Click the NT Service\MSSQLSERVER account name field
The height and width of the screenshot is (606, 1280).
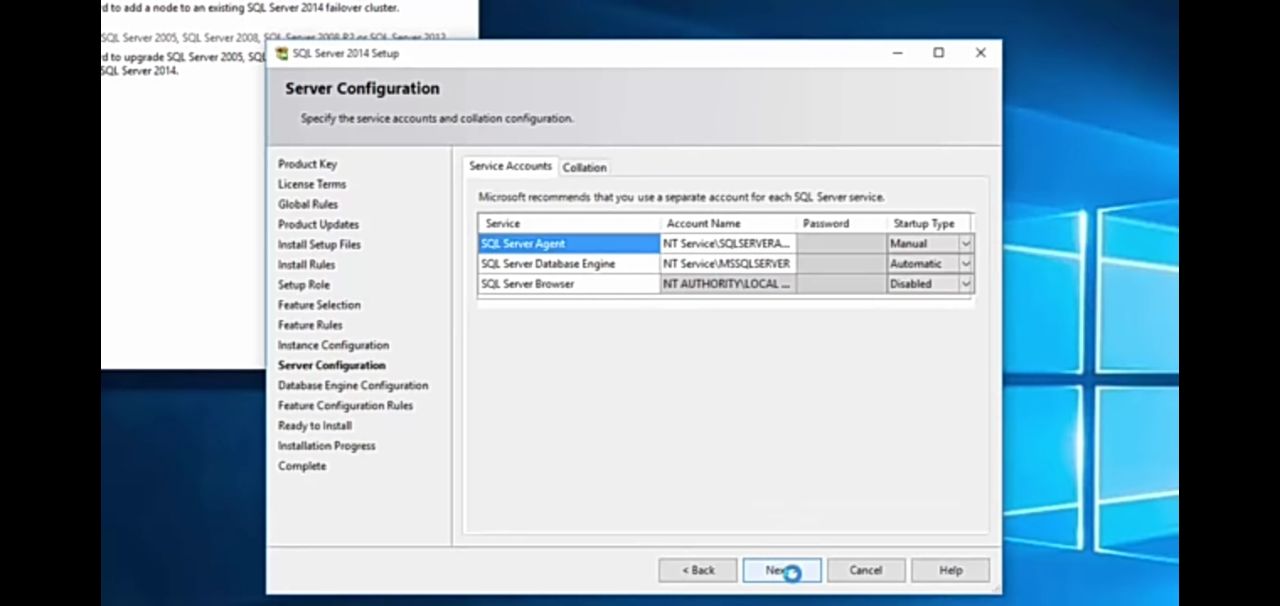728,263
